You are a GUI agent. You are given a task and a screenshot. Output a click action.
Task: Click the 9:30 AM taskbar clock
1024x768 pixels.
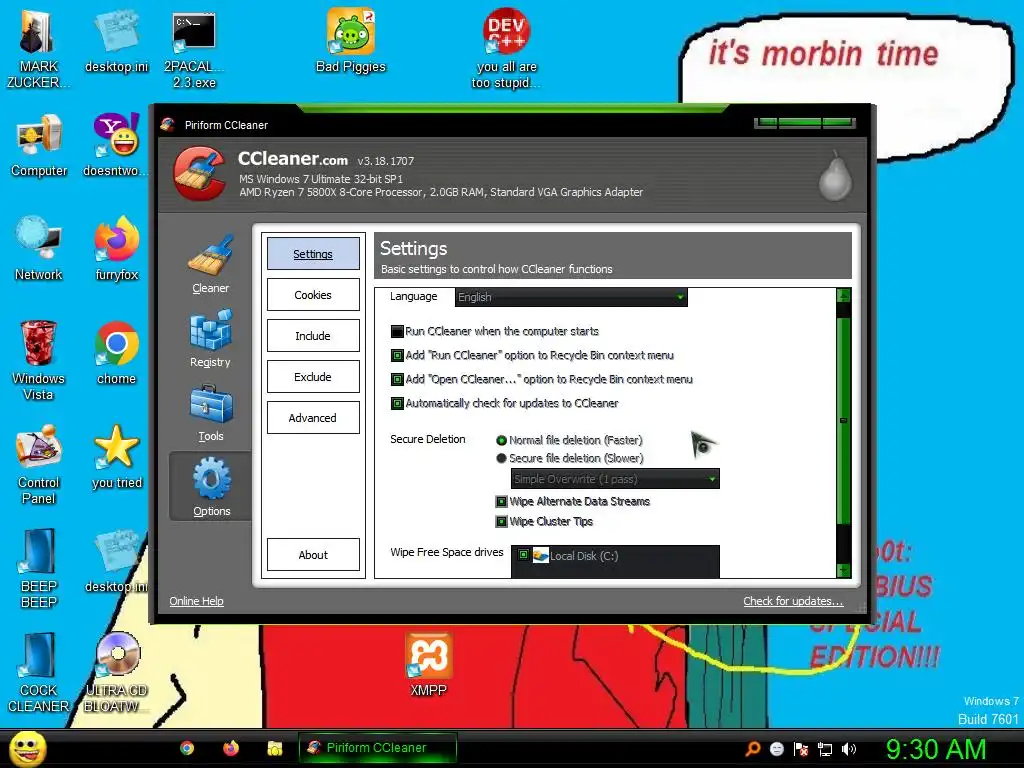935,749
